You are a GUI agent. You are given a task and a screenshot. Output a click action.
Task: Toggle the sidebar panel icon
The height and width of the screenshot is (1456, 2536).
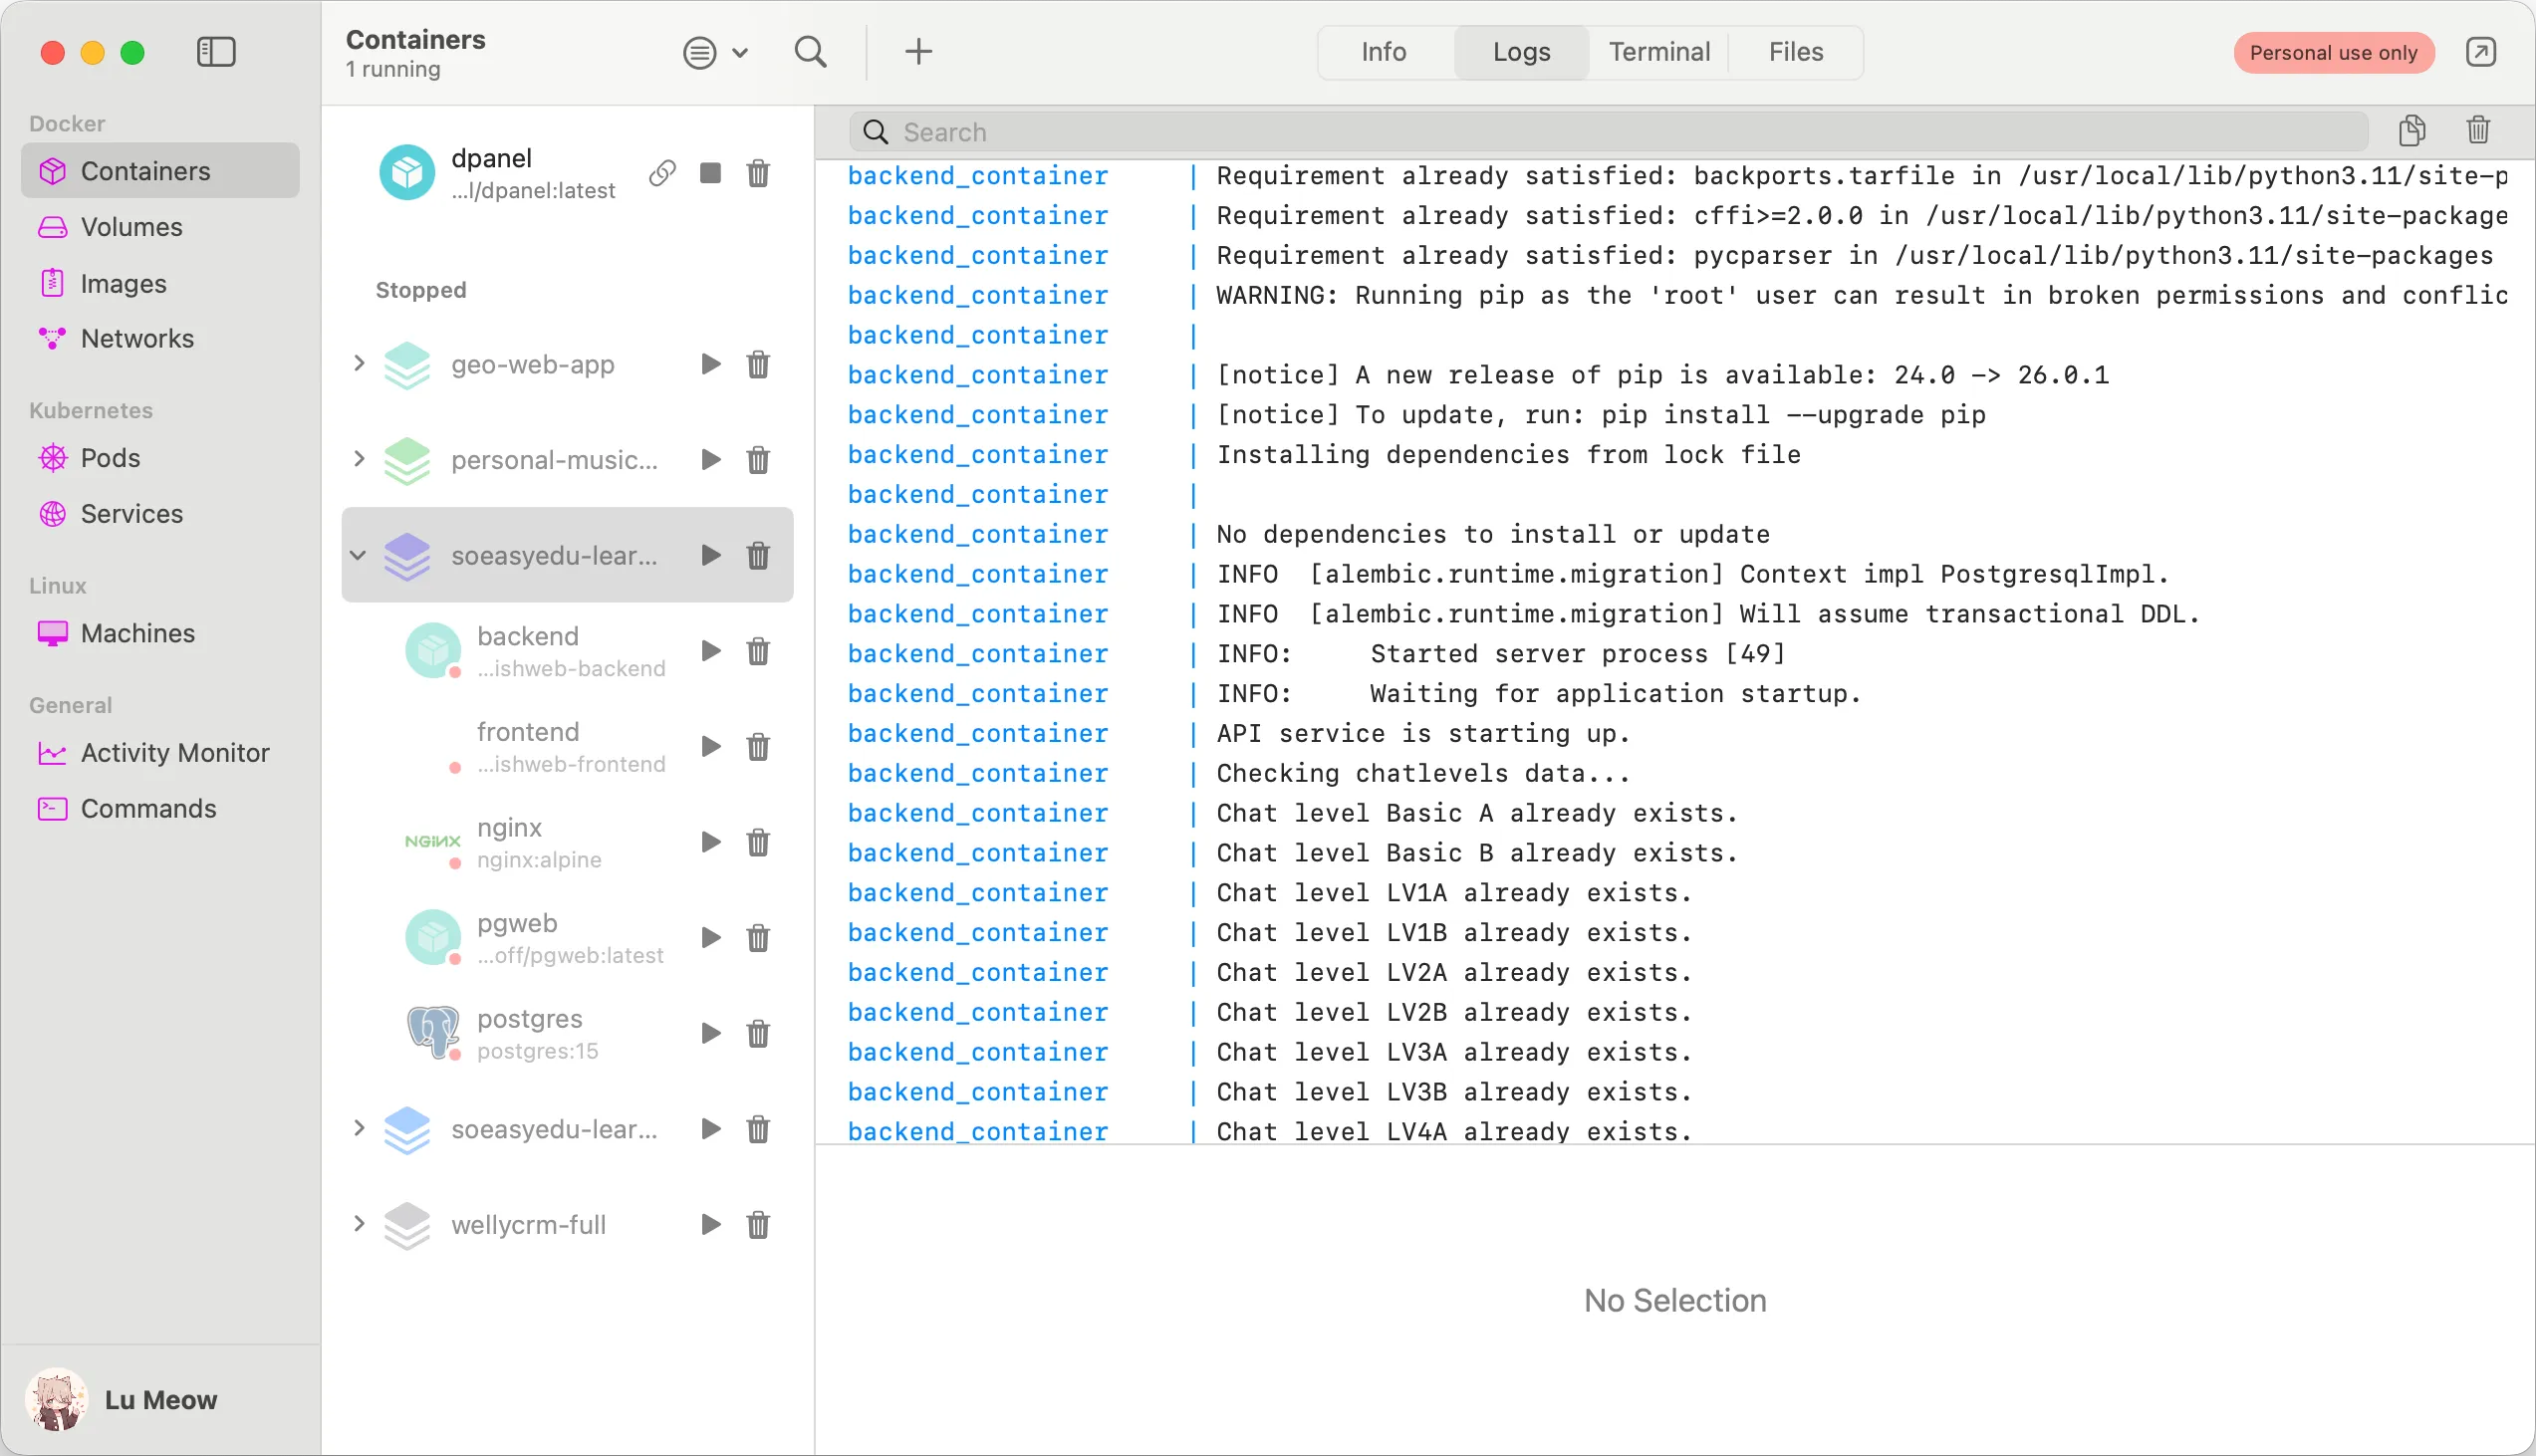click(216, 52)
